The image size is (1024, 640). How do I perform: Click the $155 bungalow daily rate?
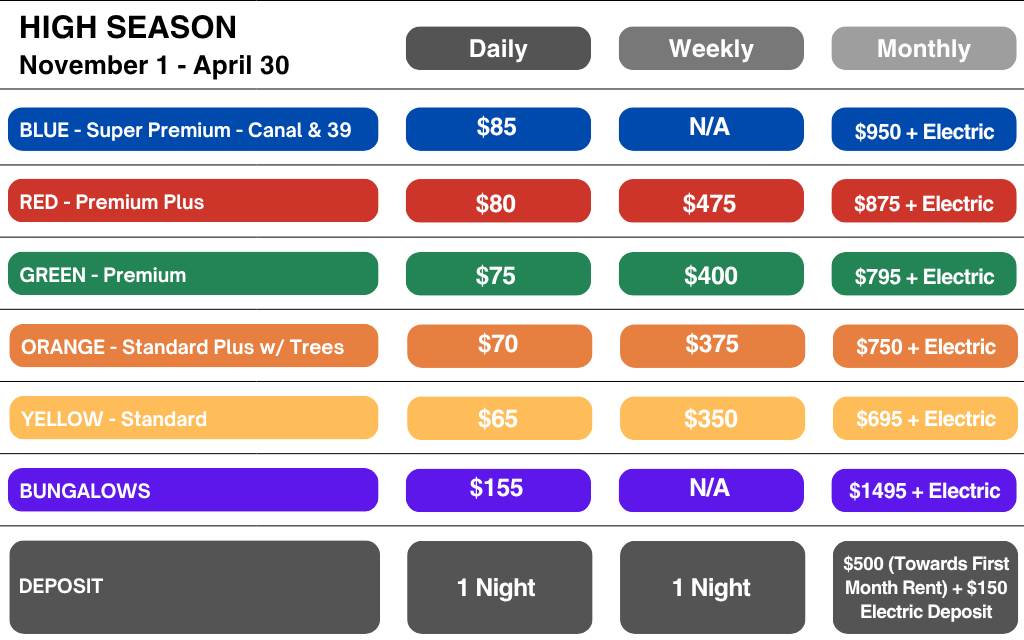(498, 489)
